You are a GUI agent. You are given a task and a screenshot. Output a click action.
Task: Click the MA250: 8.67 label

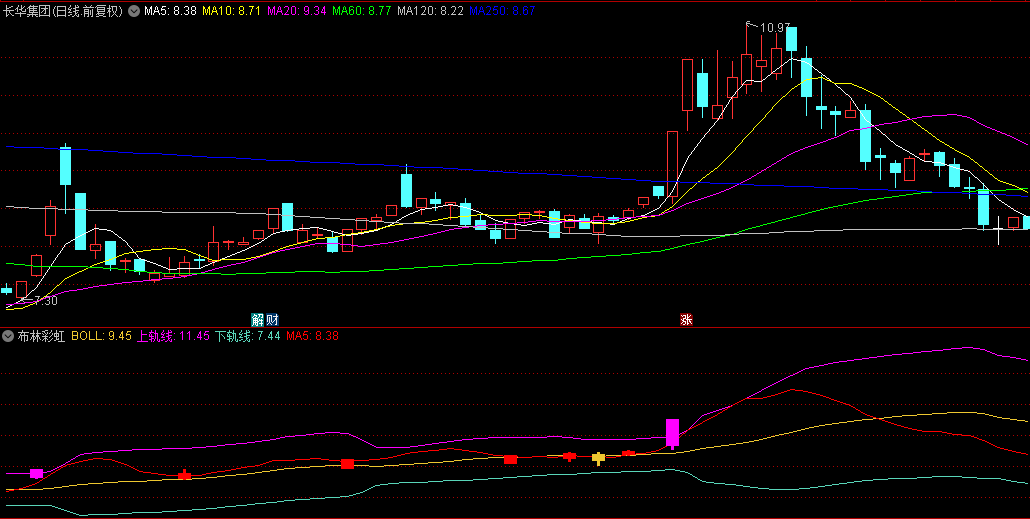[x=503, y=11]
